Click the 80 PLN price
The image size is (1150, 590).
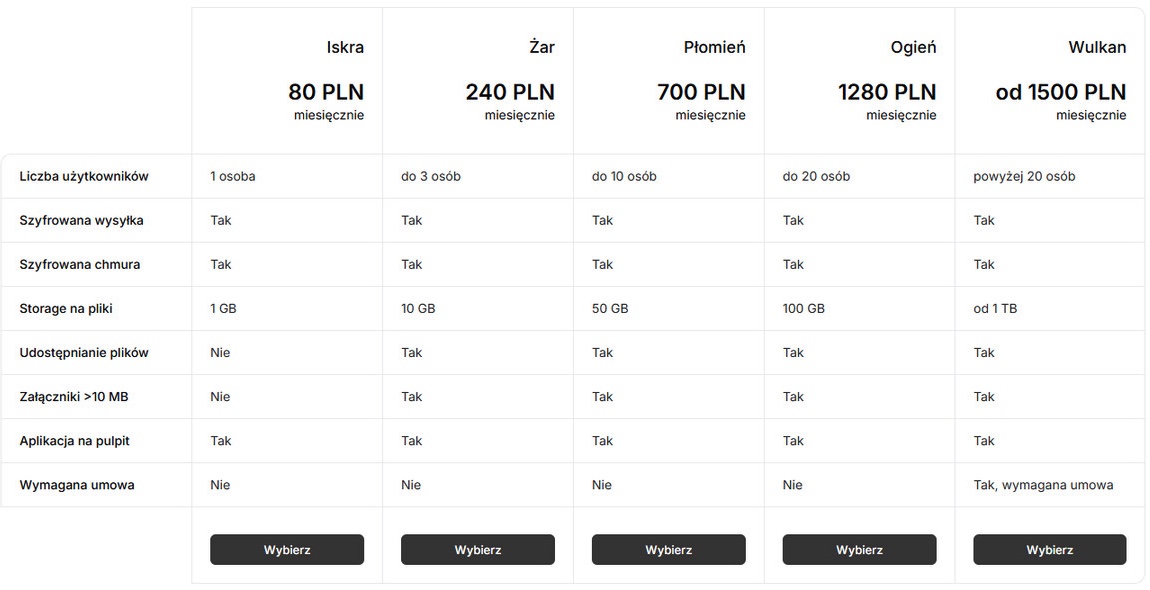click(326, 92)
